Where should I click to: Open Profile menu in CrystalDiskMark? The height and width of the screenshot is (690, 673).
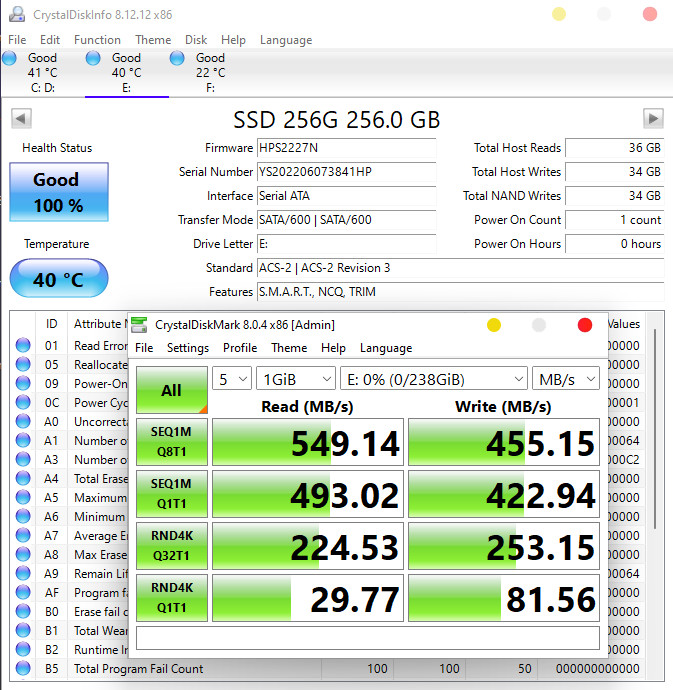click(x=240, y=348)
